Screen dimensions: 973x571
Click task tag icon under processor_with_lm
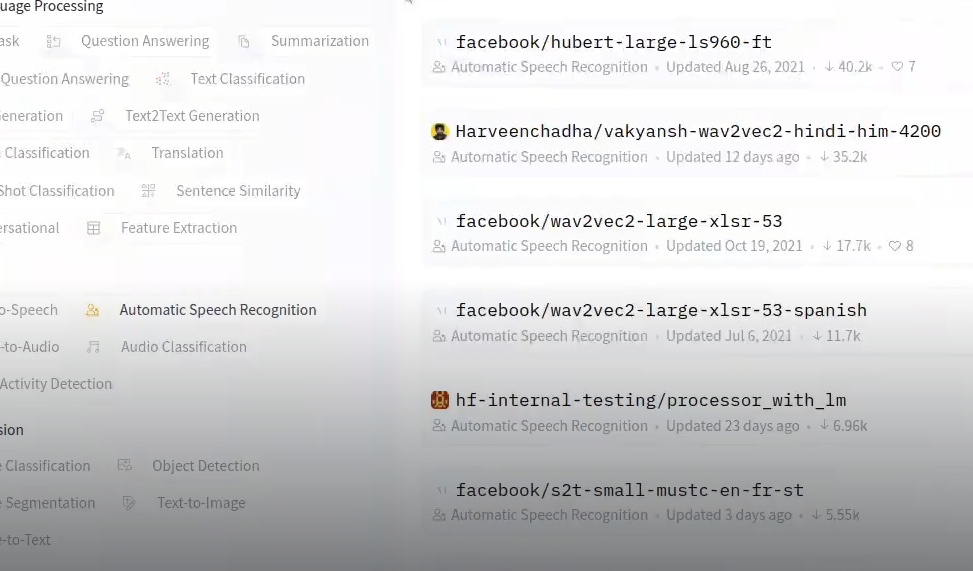tap(439, 426)
